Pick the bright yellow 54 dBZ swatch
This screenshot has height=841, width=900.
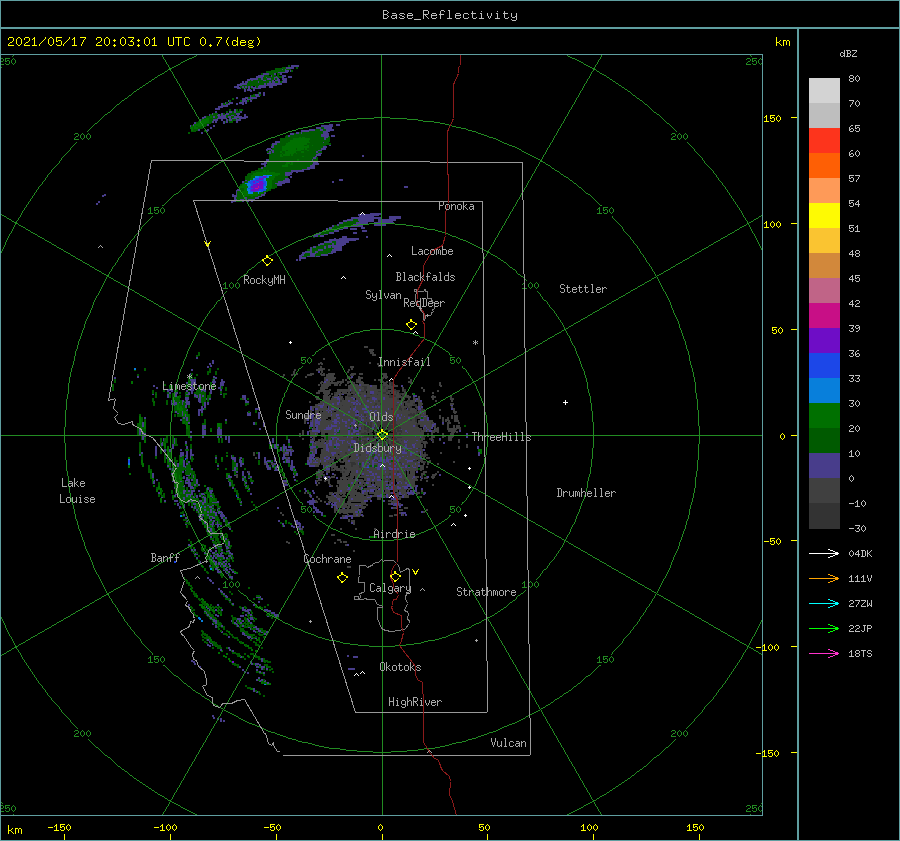point(824,215)
